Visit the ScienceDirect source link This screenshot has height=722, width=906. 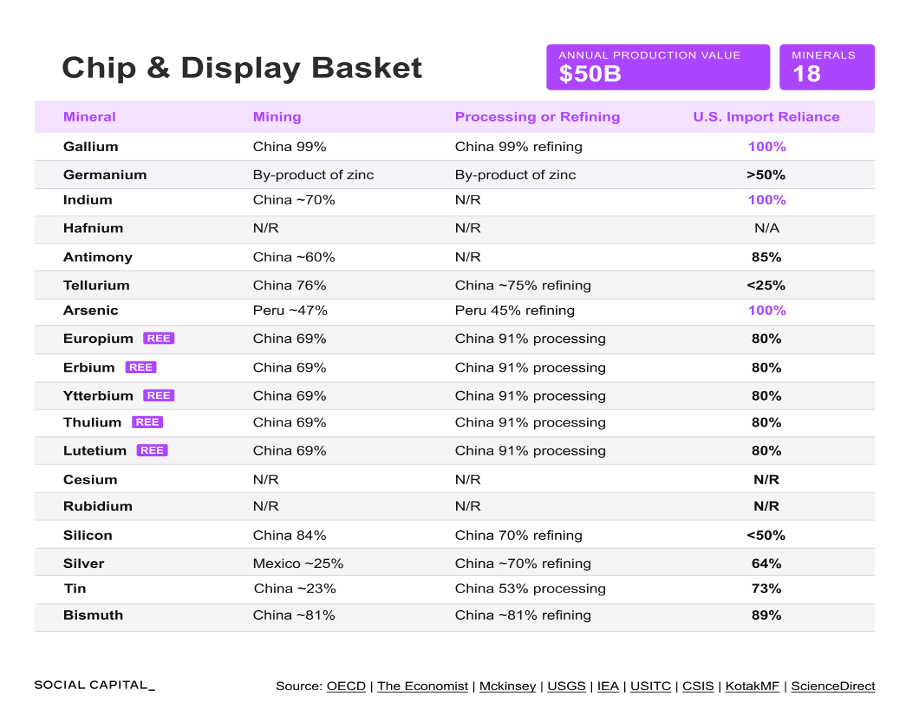pos(833,686)
